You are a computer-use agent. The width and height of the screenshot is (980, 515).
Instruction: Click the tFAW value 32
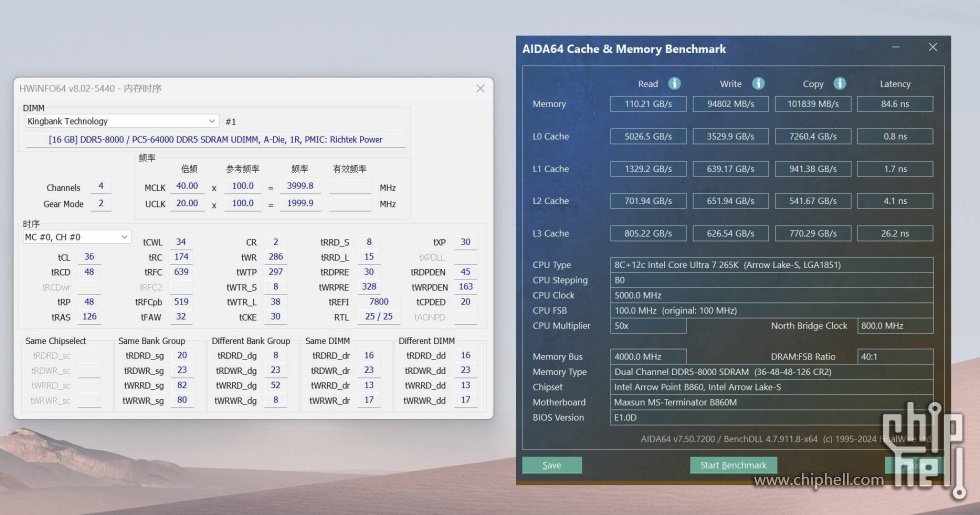pos(181,317)
